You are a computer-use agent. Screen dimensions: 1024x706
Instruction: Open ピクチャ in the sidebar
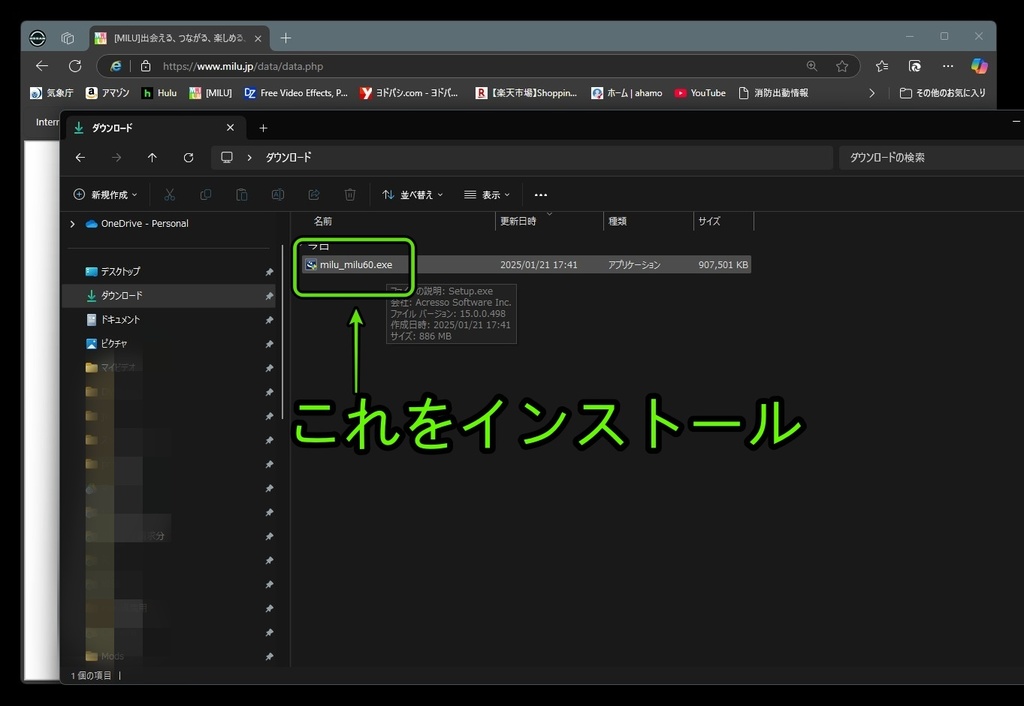click(x=106, y=344)
